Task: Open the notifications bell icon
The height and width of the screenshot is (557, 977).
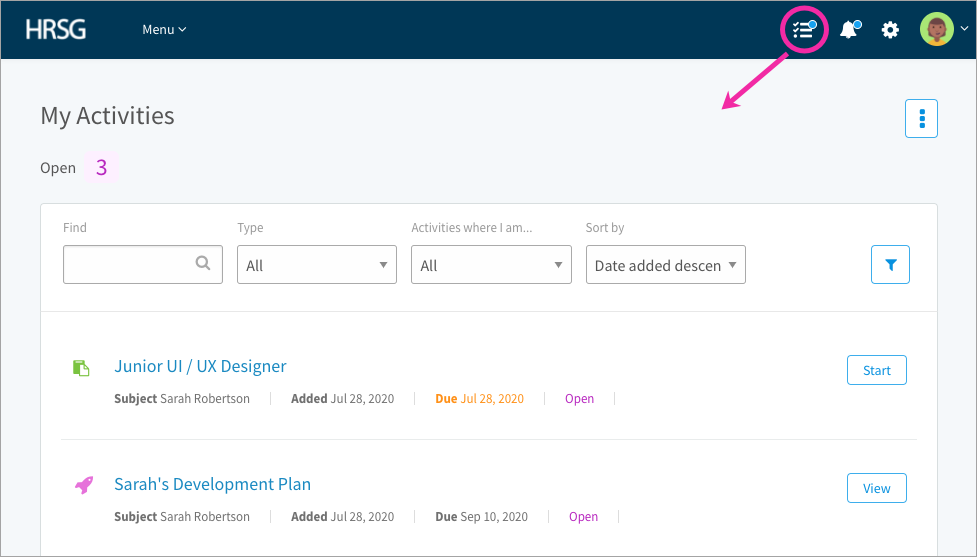Action: [850, 29]
